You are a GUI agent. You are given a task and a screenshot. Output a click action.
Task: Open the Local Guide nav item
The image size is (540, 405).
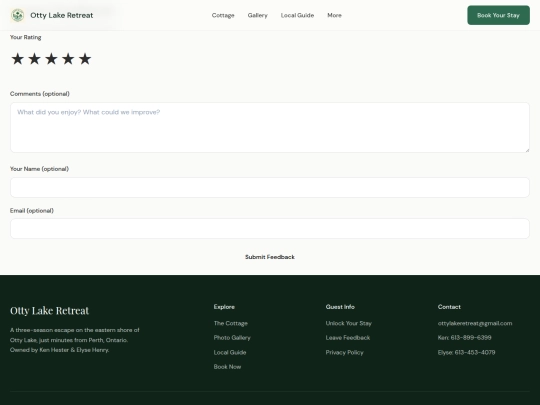297,15
